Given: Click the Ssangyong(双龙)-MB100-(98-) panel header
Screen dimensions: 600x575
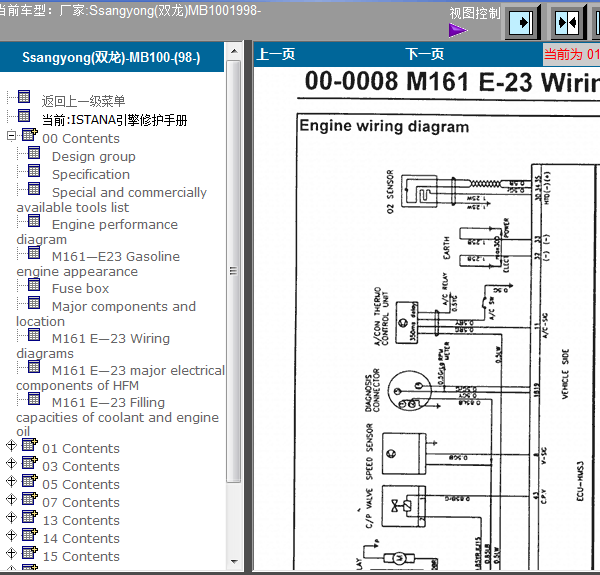Looking at the screenshot, I should 111,57.
